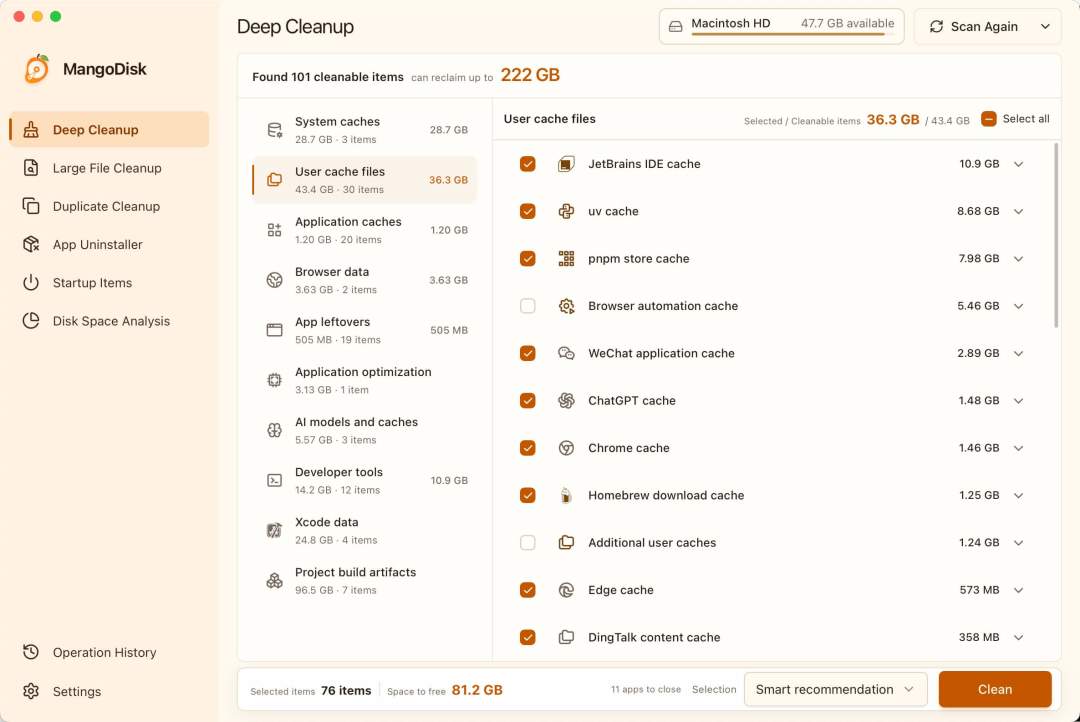
Task: Click the AI models and caches brain icon
Action: [274, 430]
